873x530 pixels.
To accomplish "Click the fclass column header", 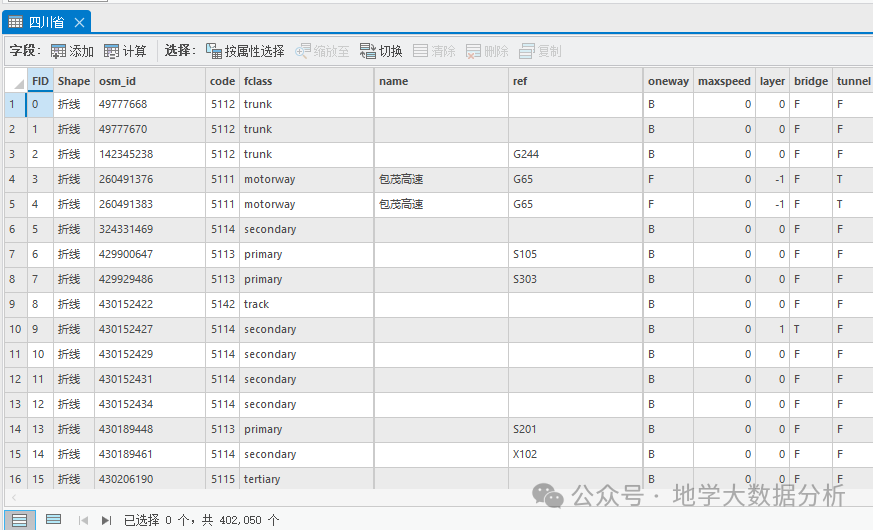I will click(307, 81).
